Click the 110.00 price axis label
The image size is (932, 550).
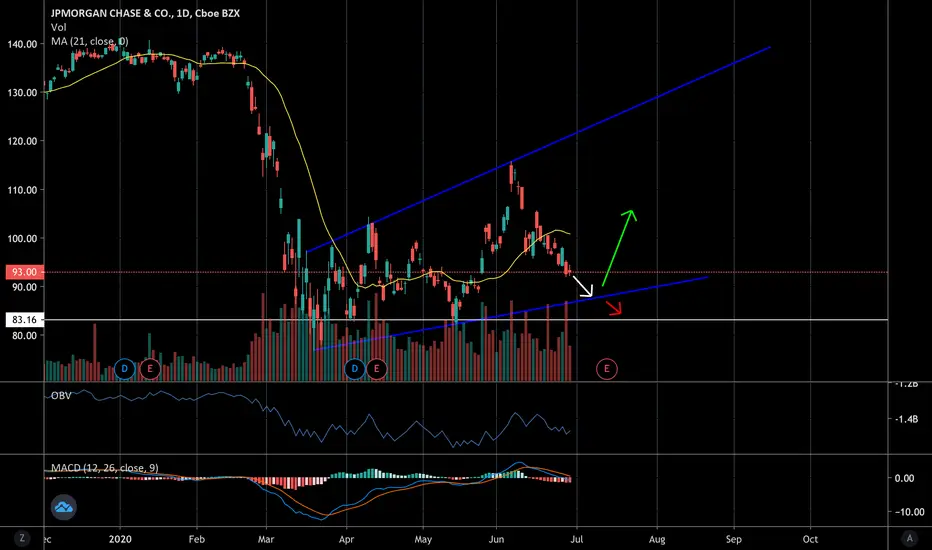tap(23, 190)
